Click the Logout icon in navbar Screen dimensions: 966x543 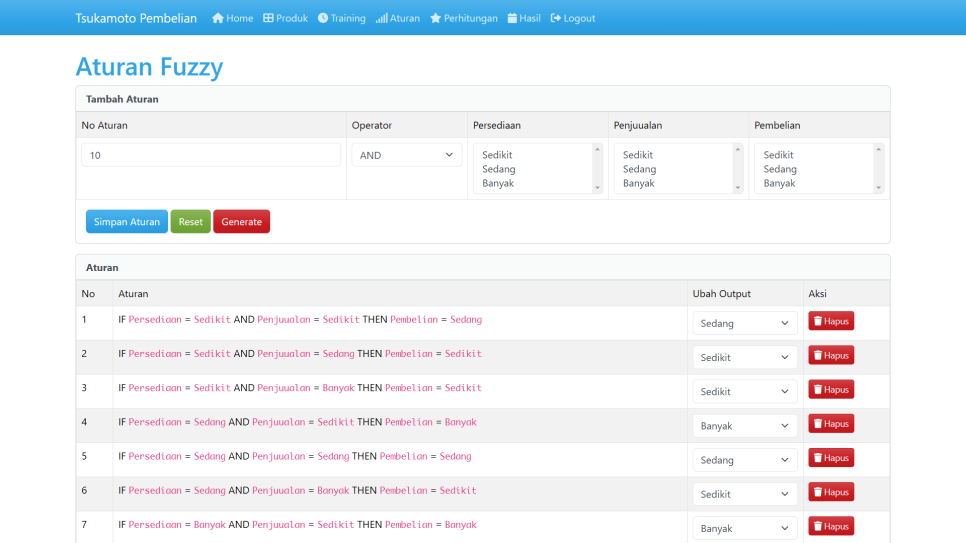(x=555, y=18)
